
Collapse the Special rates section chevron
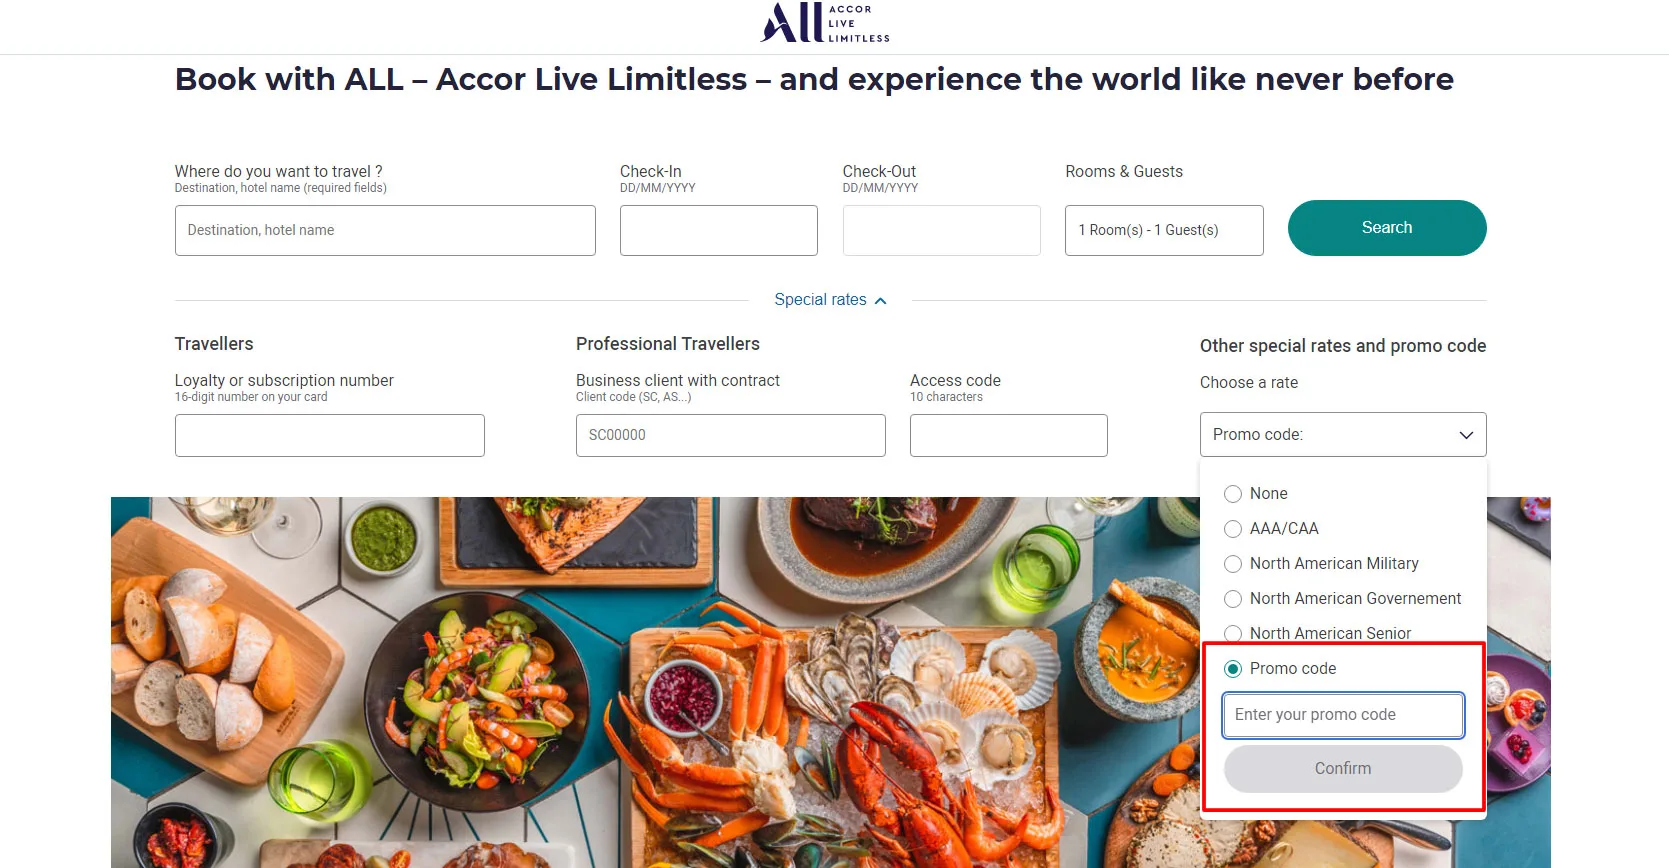click(x=880, y=300)
